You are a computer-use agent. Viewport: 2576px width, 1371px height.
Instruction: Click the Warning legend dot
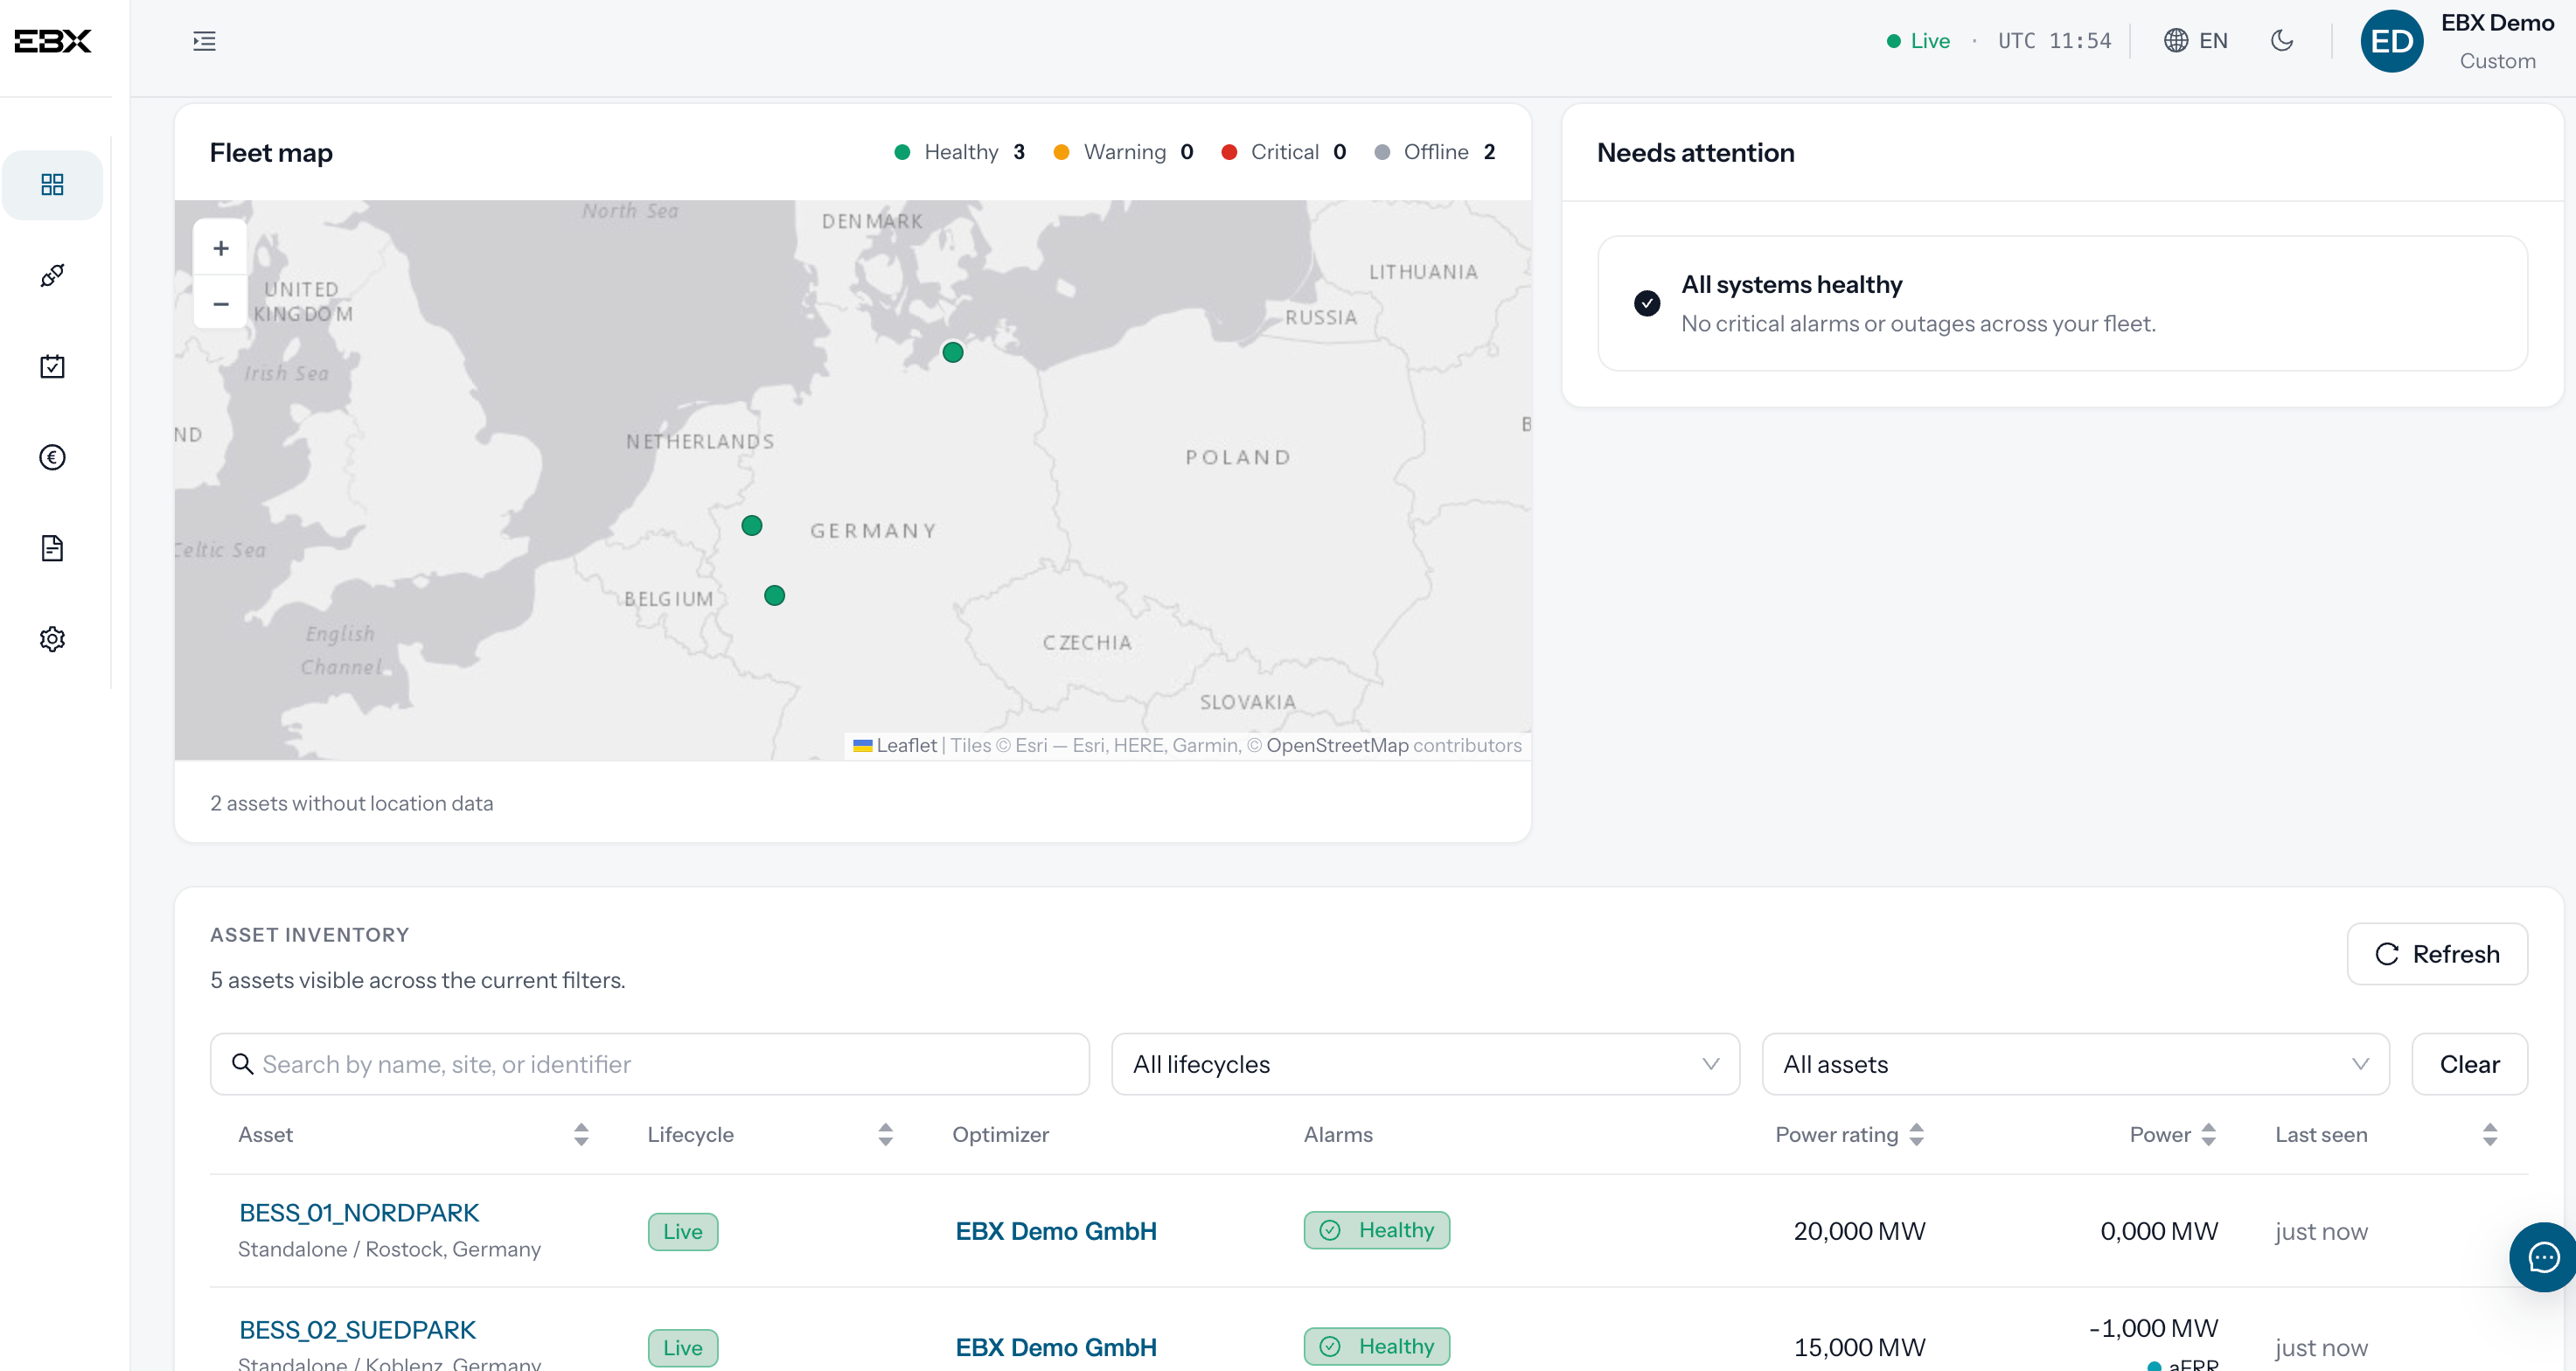pyautogui.click(x=1062, y=152)
